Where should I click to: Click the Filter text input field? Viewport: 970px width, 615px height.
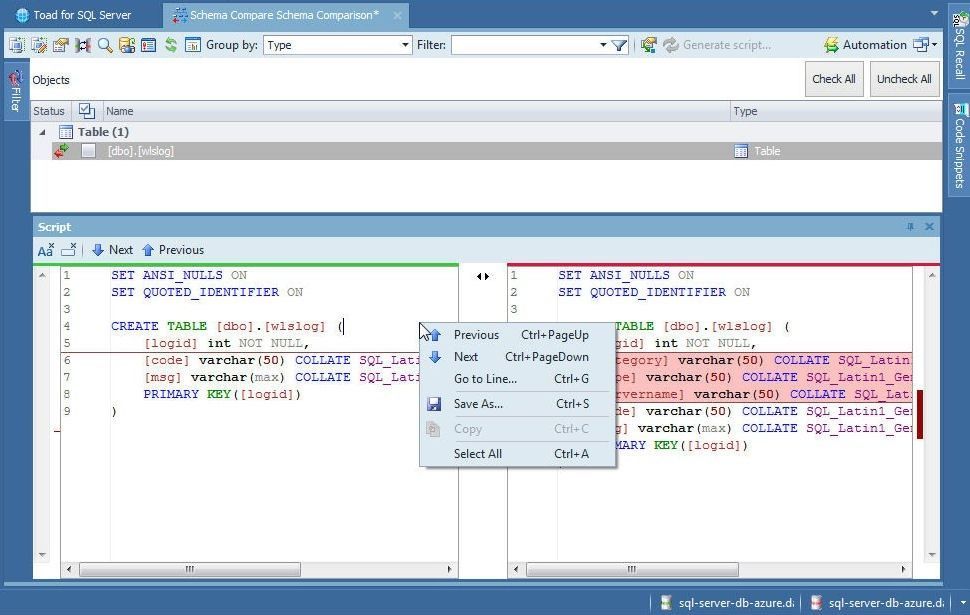click(525, 45)
